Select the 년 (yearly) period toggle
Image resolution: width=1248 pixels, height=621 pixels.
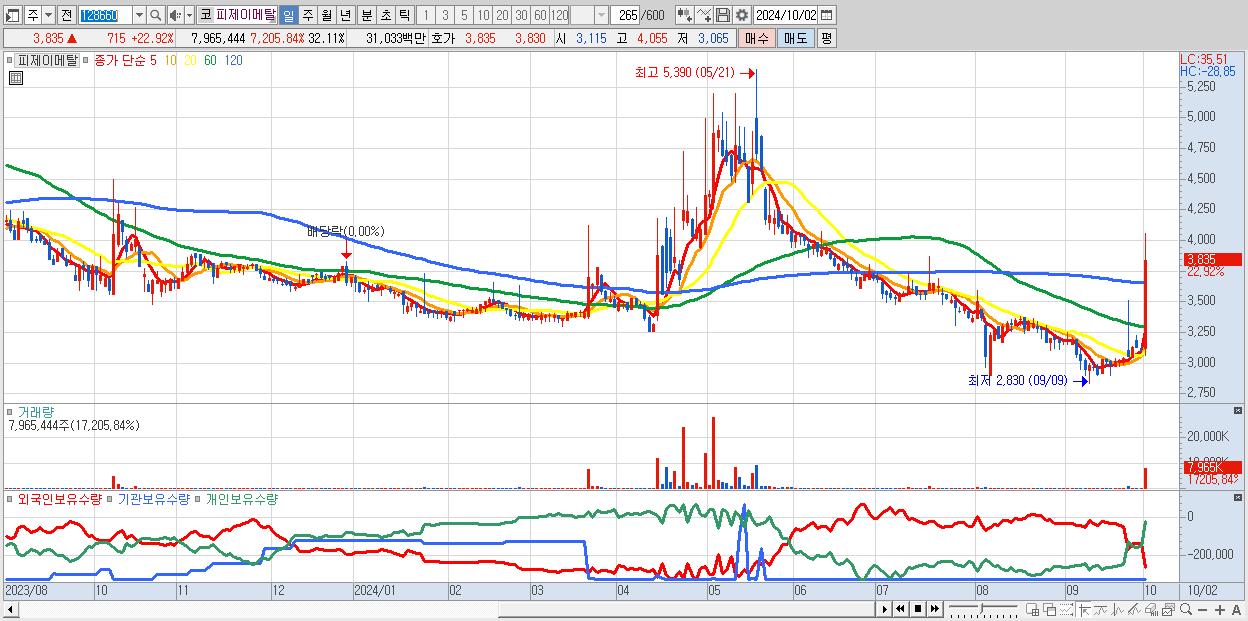[345, 15]
